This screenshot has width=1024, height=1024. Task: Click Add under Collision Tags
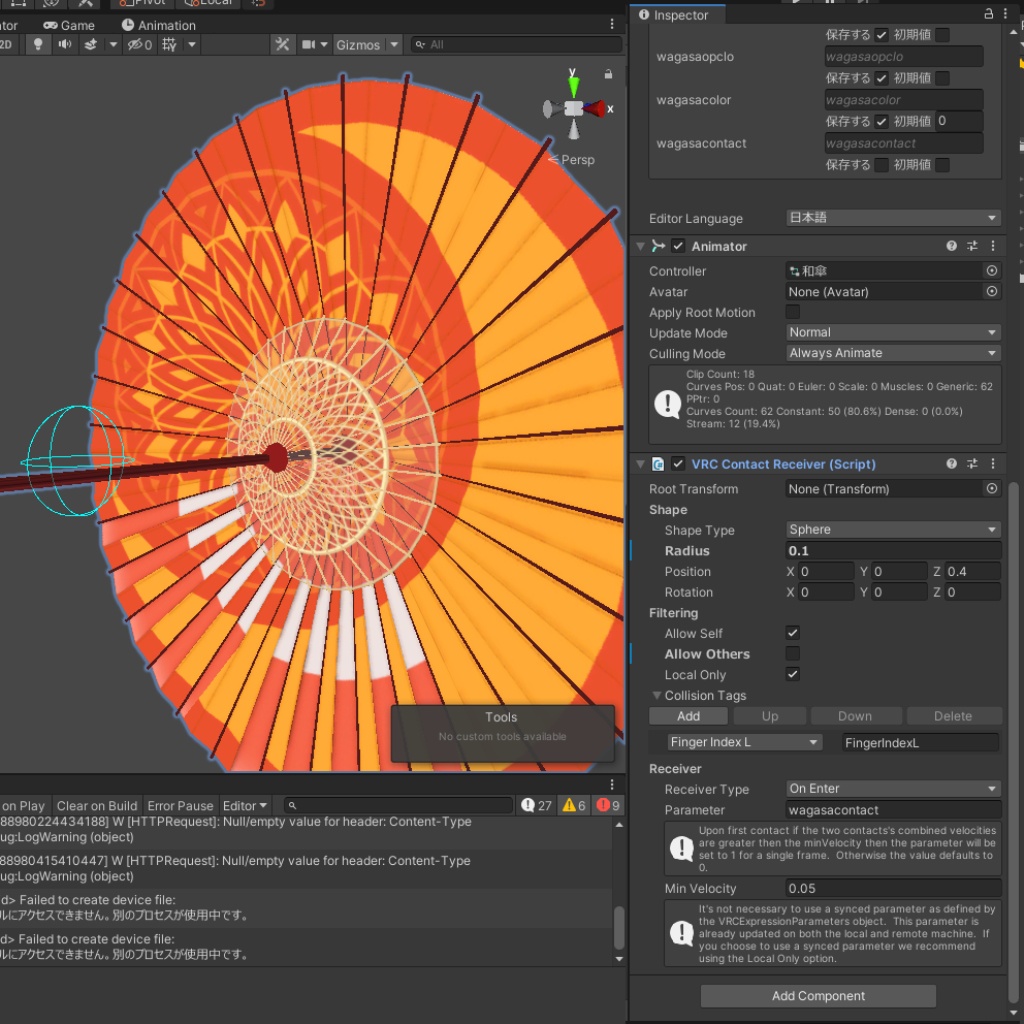pyautogui.click(x=688, y=716)
